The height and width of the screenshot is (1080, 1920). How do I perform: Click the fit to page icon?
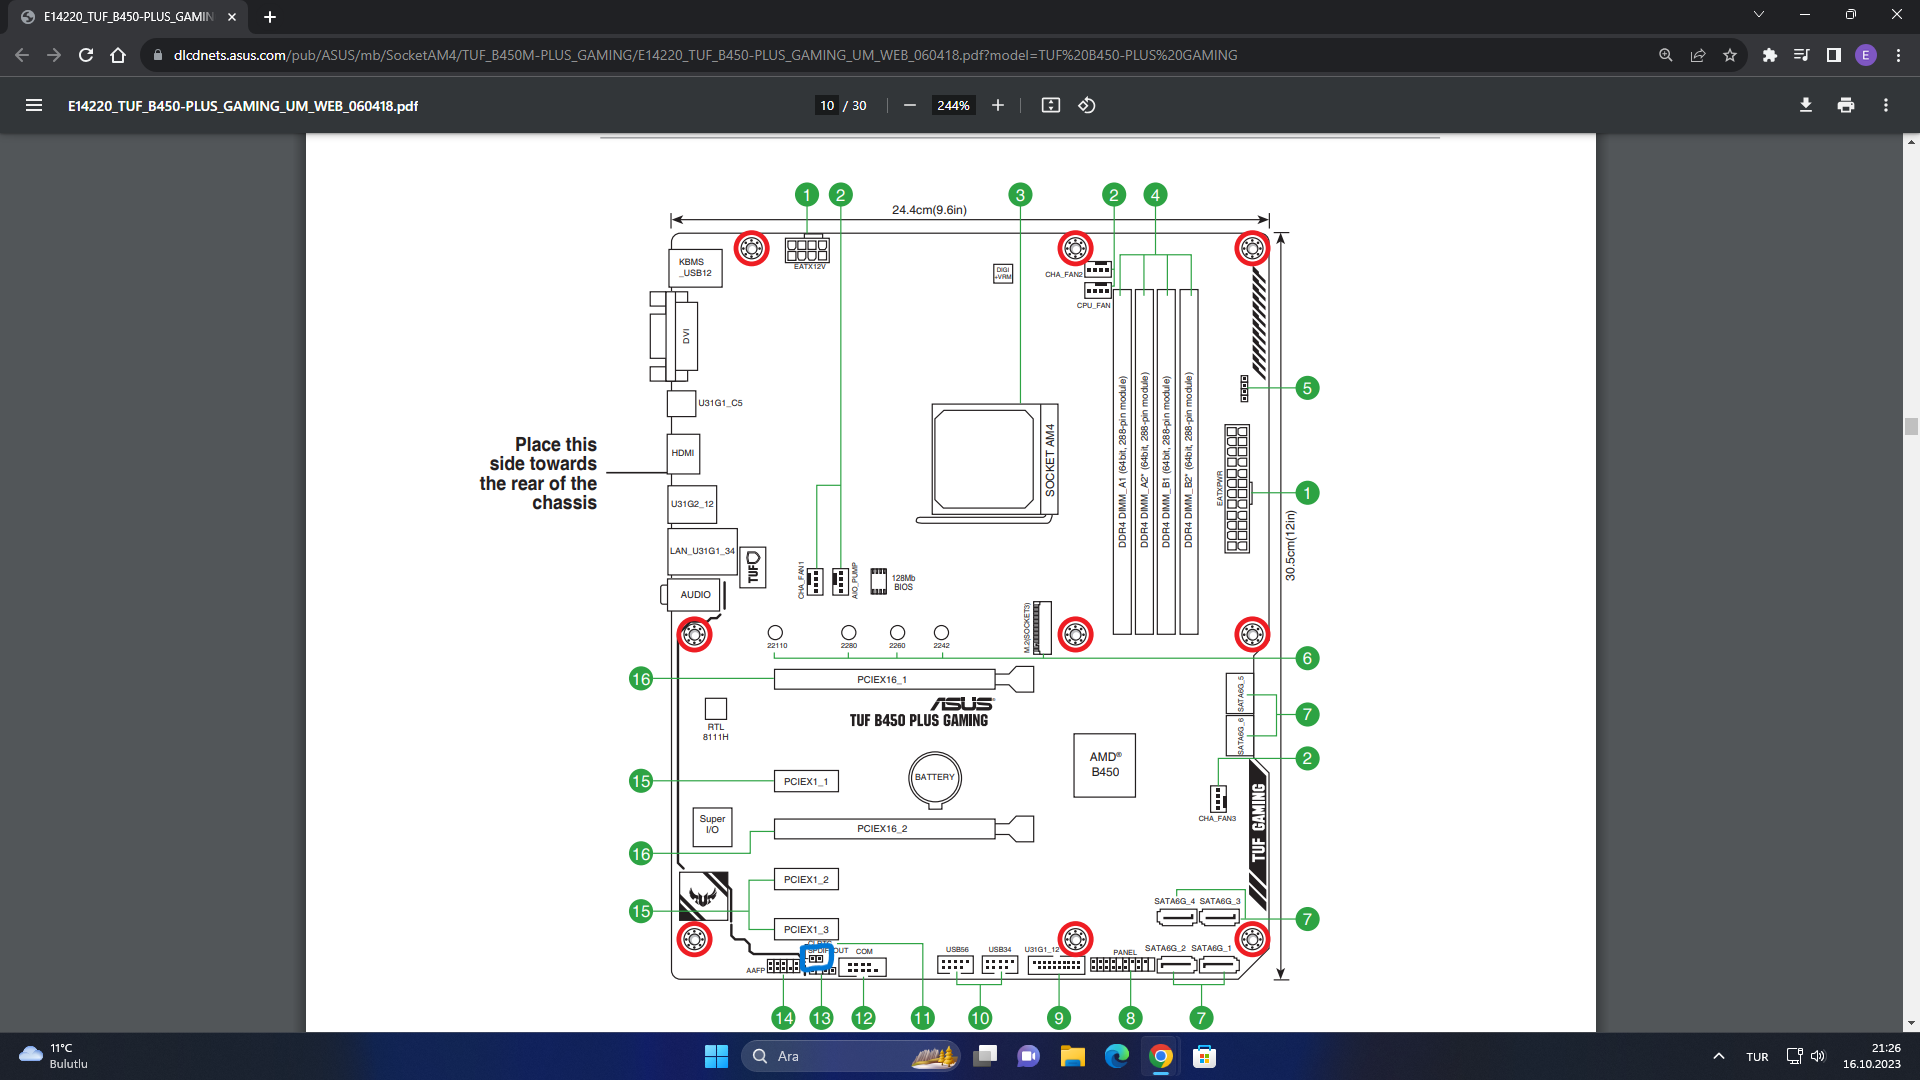1050,105
